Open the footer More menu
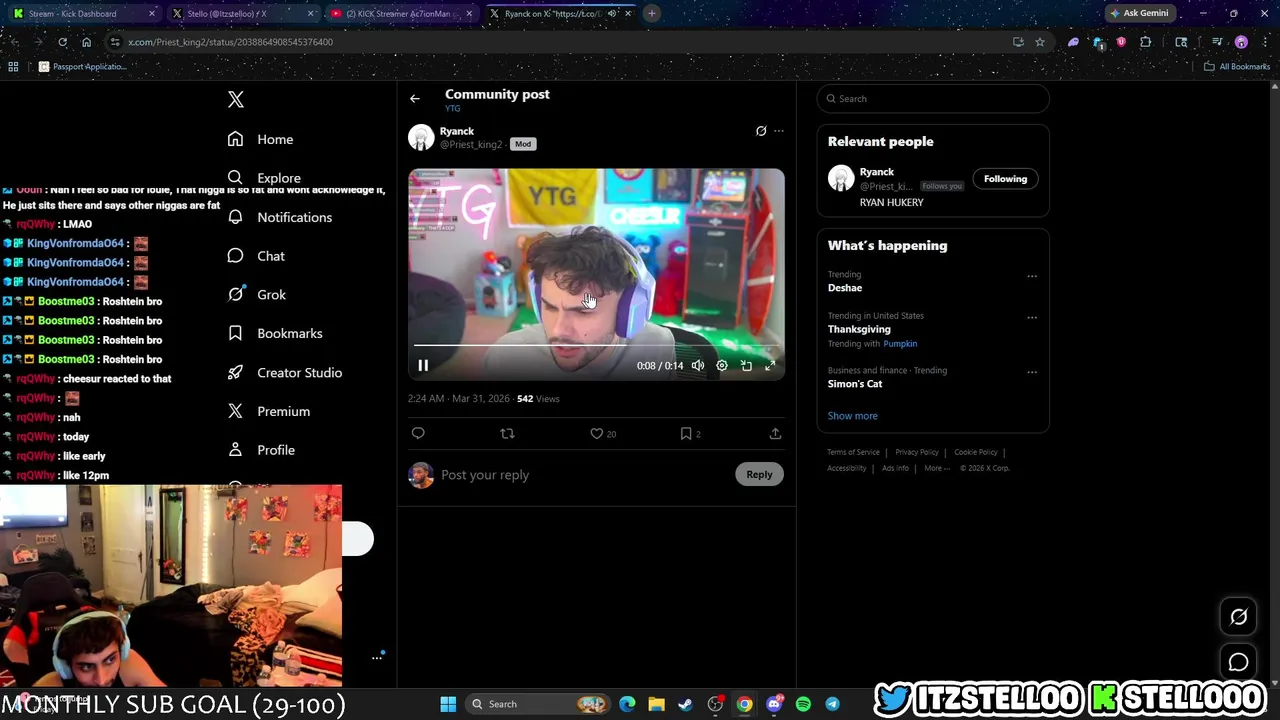This screenshot has width=1280, height=720. 937,468
